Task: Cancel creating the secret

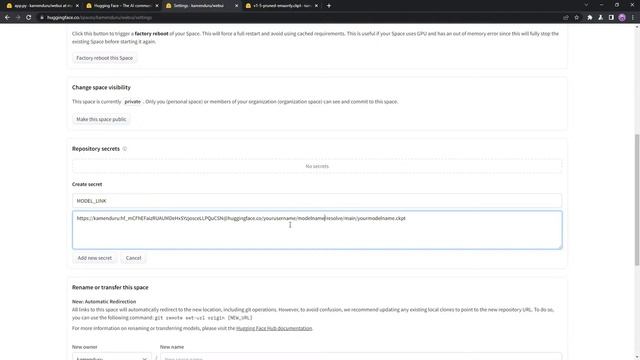Action: pyautogui.click(x=133, y=258)
